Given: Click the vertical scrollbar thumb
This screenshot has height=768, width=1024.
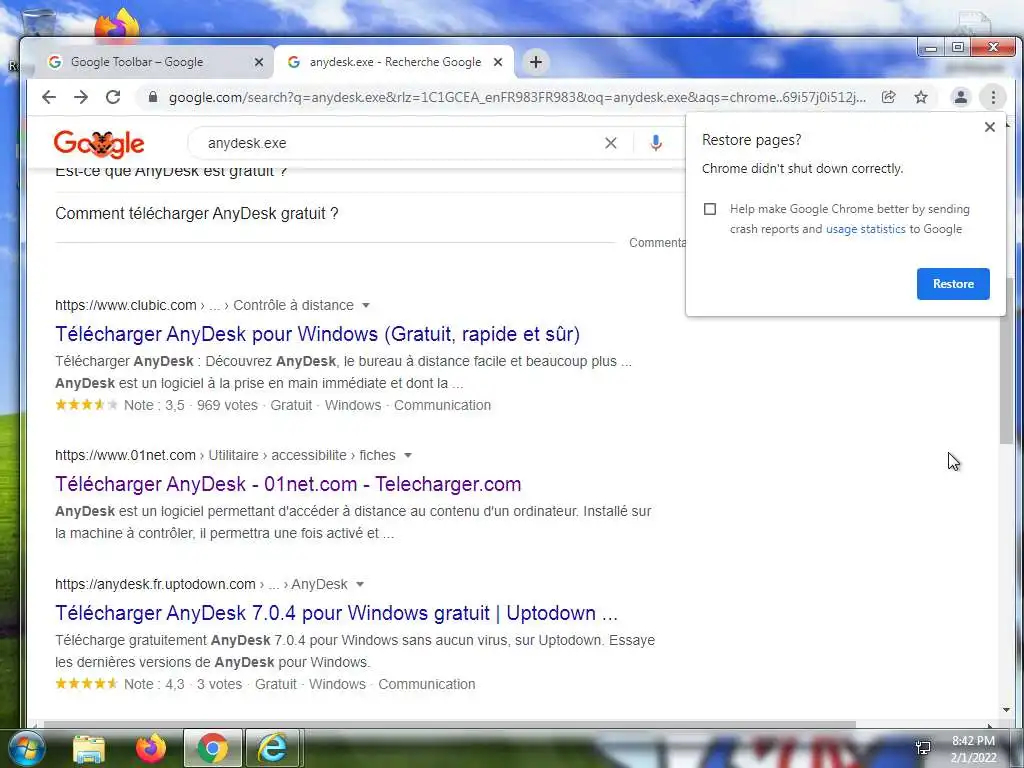Looking at the screenshot, I should coord(1006,359).
